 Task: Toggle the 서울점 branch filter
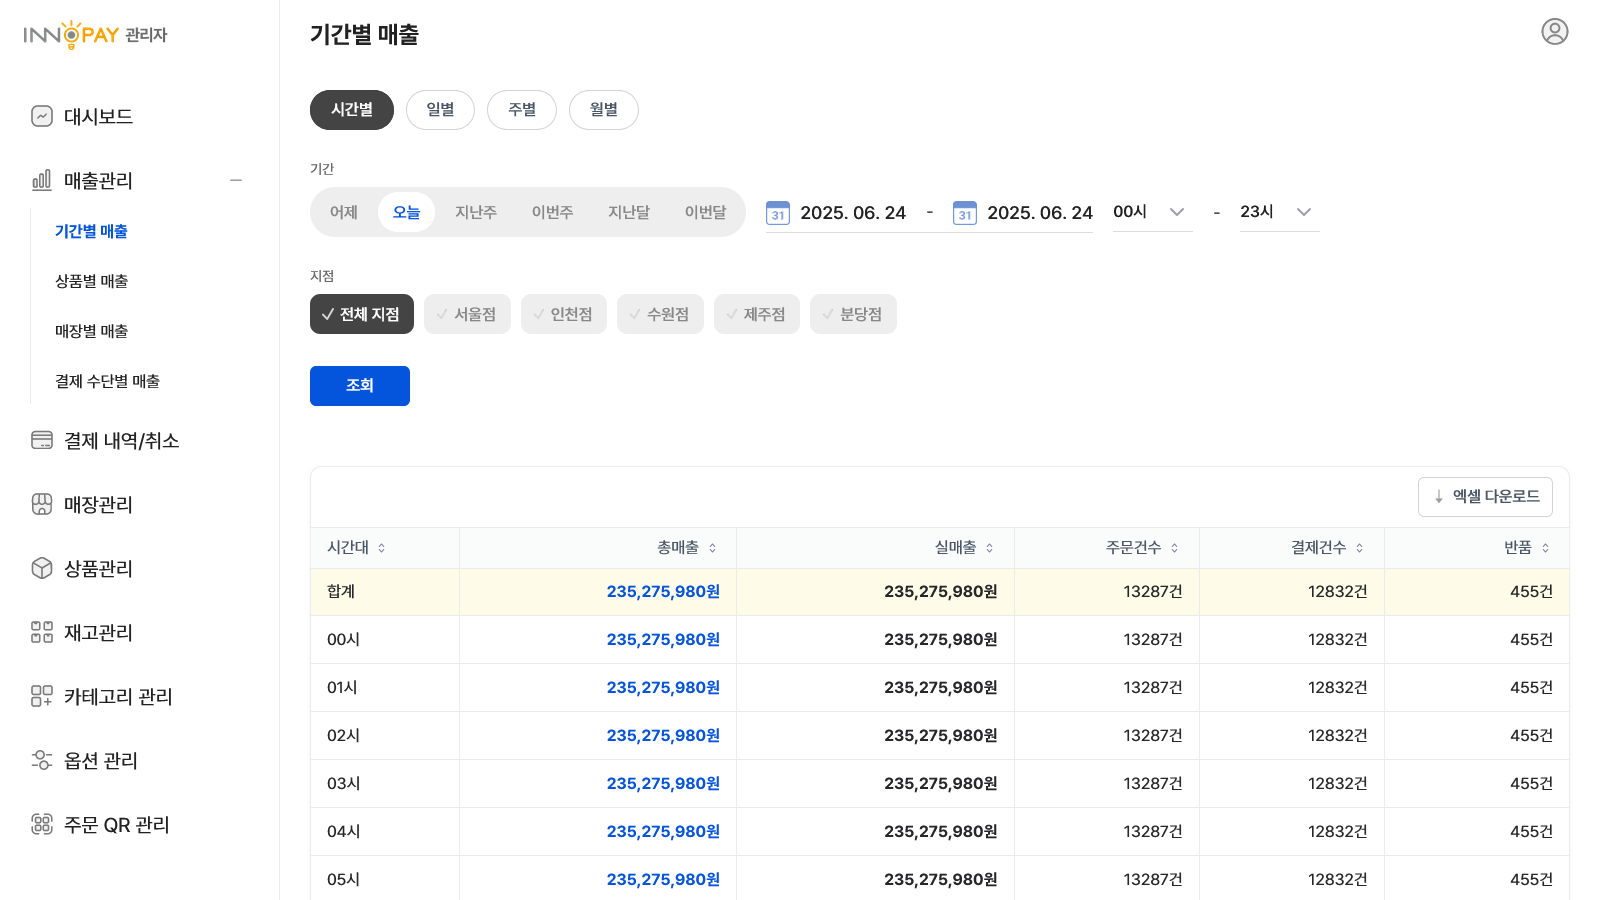[467, 314]
